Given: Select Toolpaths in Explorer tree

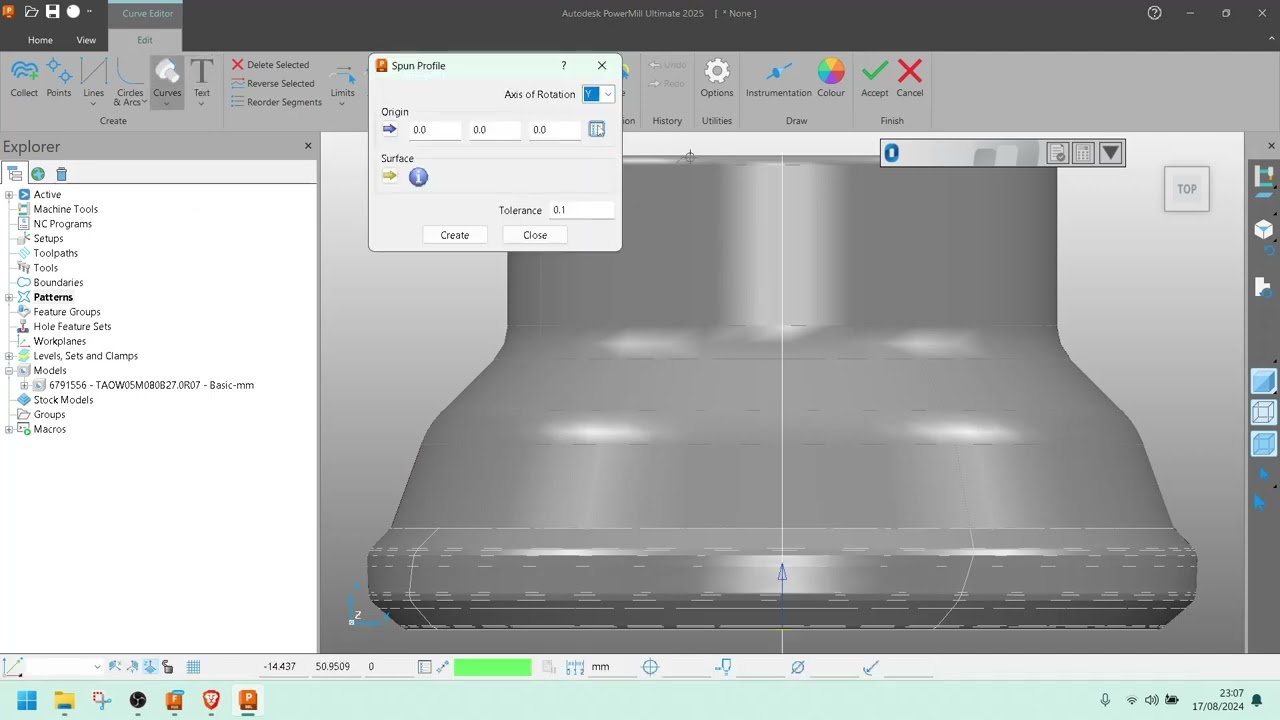Looking at the screenshot, I should pos(55,253).
